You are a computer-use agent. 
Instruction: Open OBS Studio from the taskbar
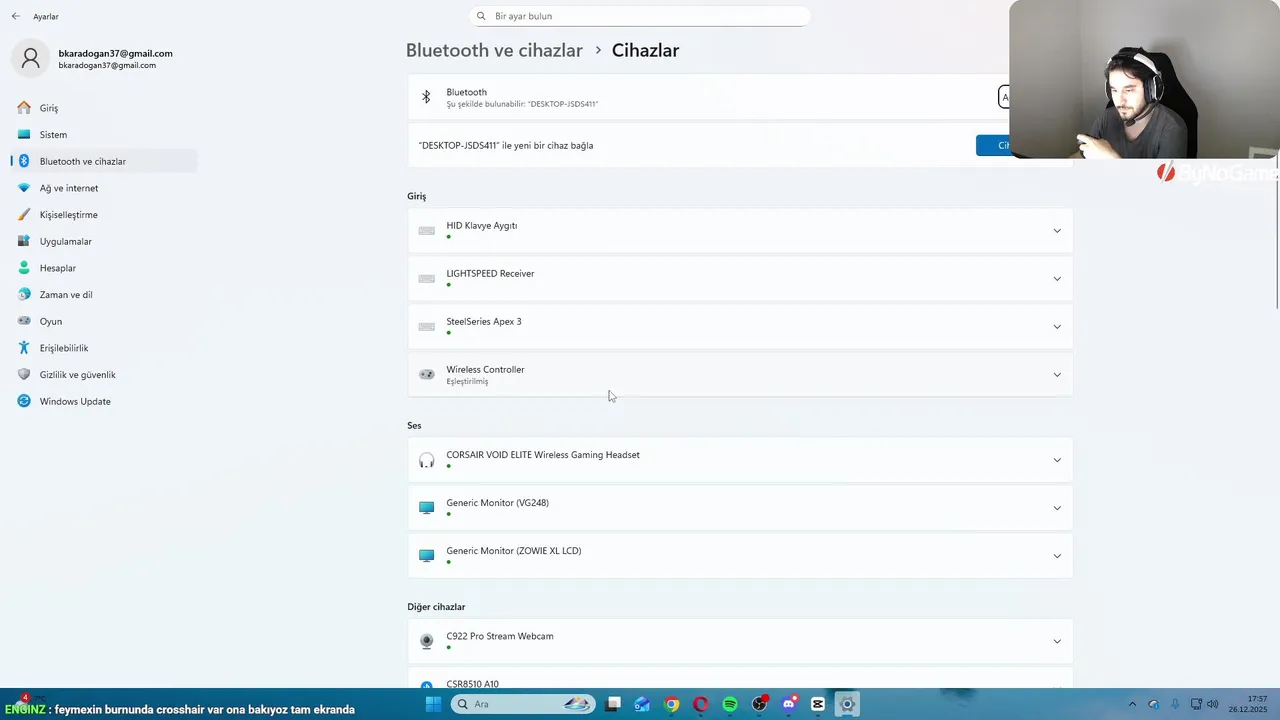760,704
